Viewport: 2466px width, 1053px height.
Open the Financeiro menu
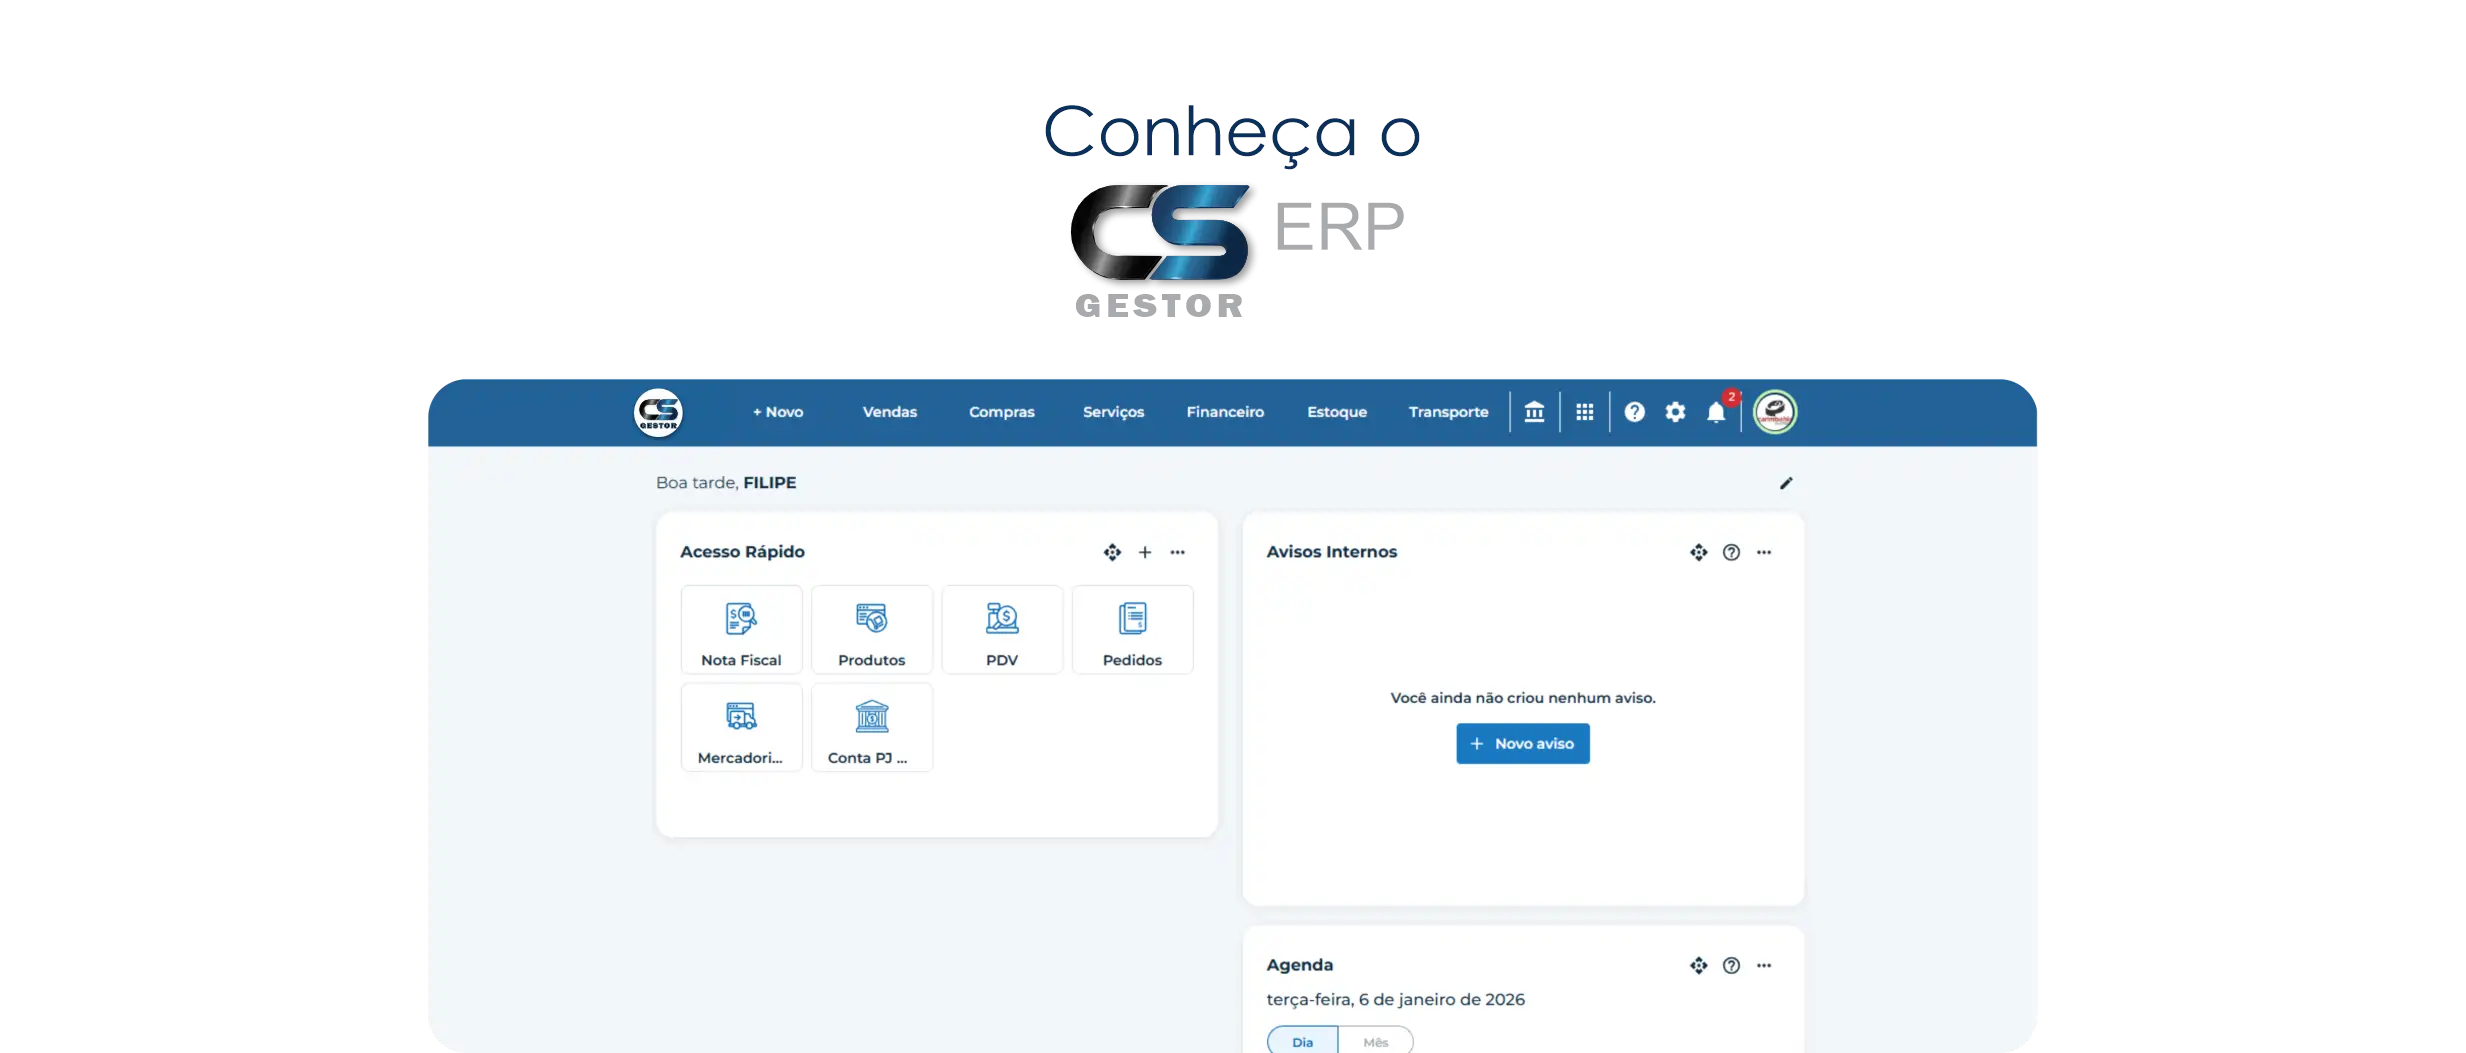click(x=1225, y=412)
